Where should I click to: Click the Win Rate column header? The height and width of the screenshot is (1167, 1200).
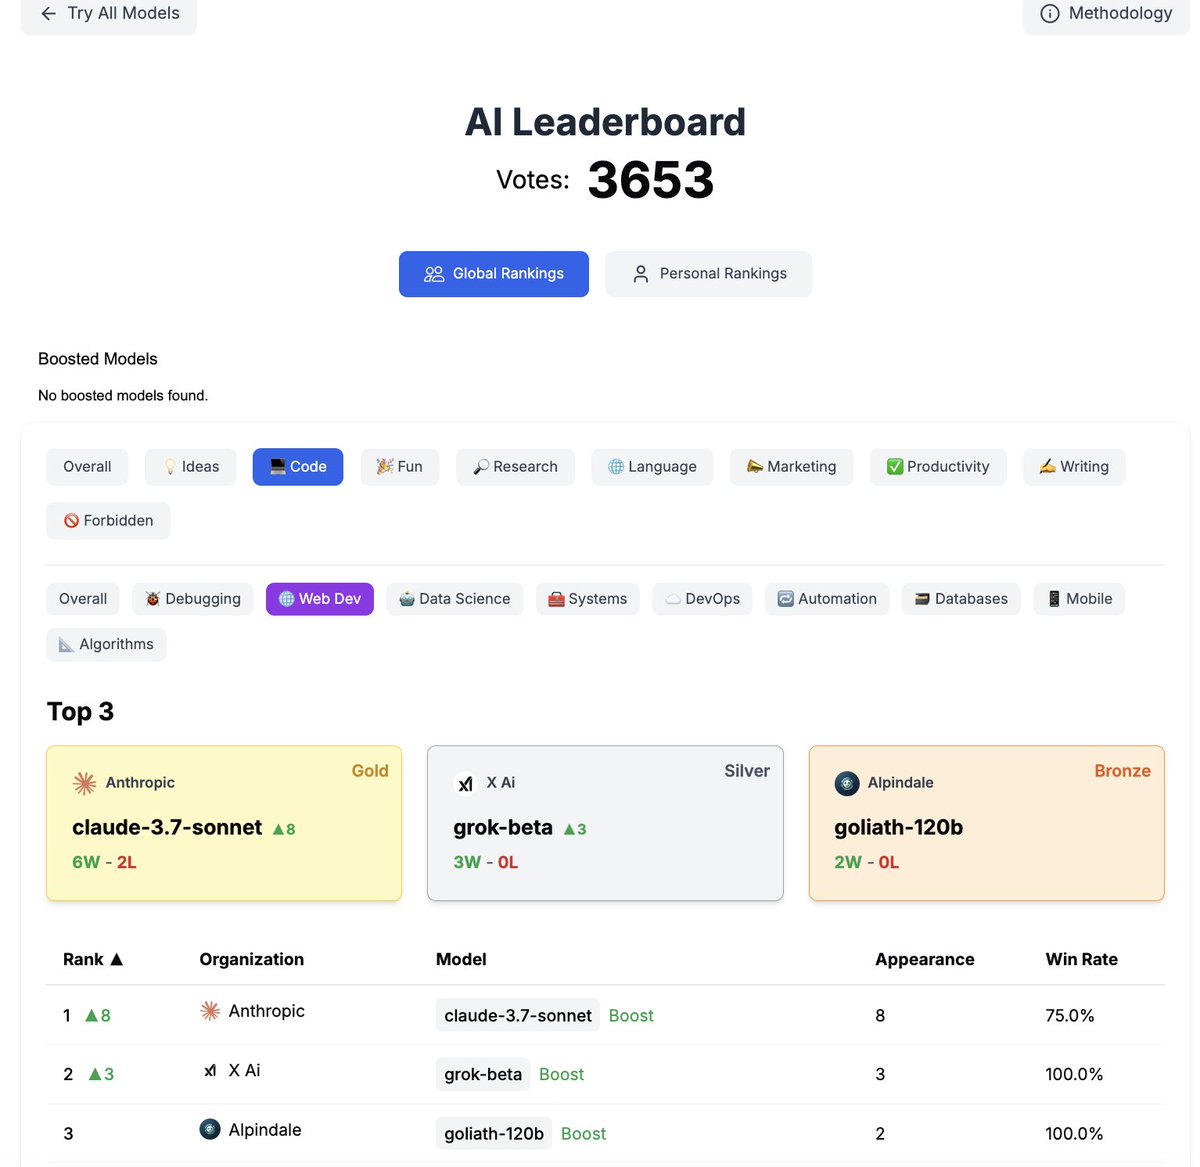(x=1082, y=959)
